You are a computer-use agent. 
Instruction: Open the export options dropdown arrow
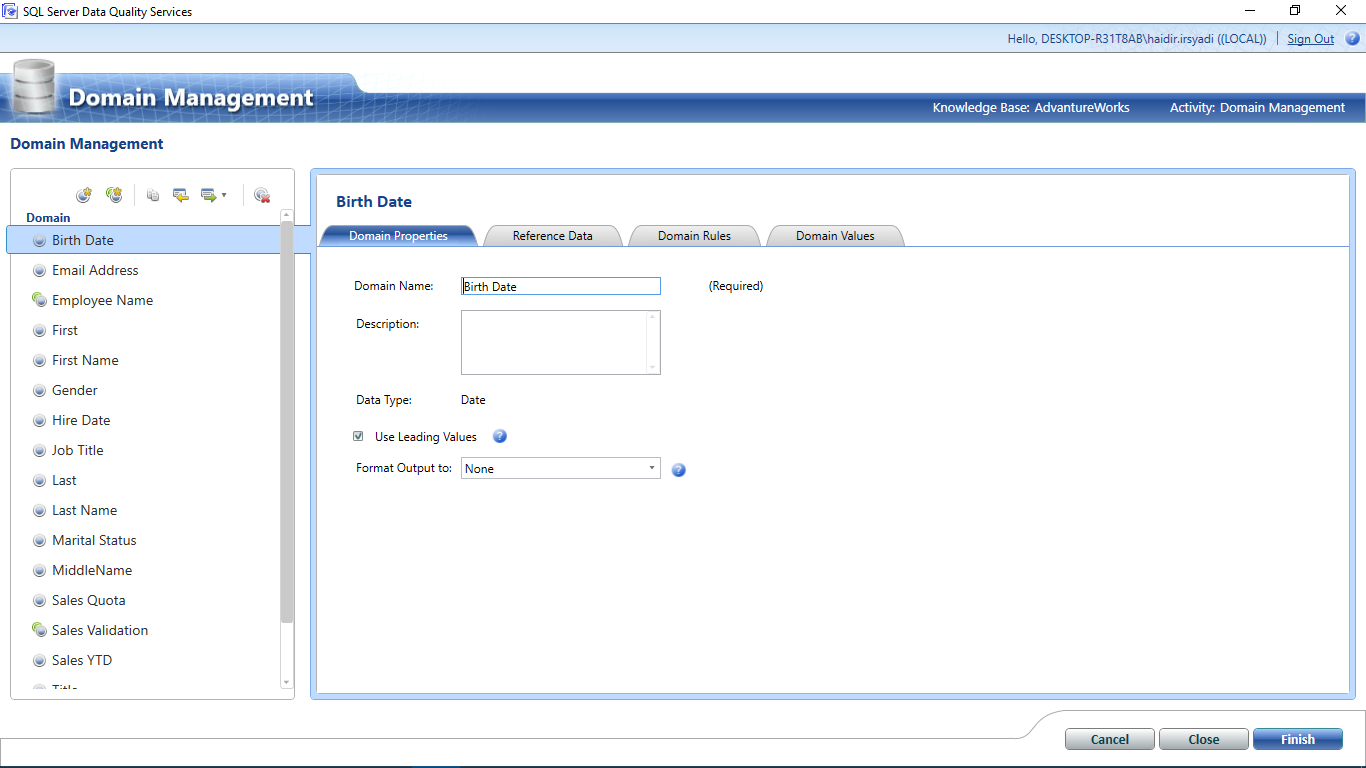224,195
